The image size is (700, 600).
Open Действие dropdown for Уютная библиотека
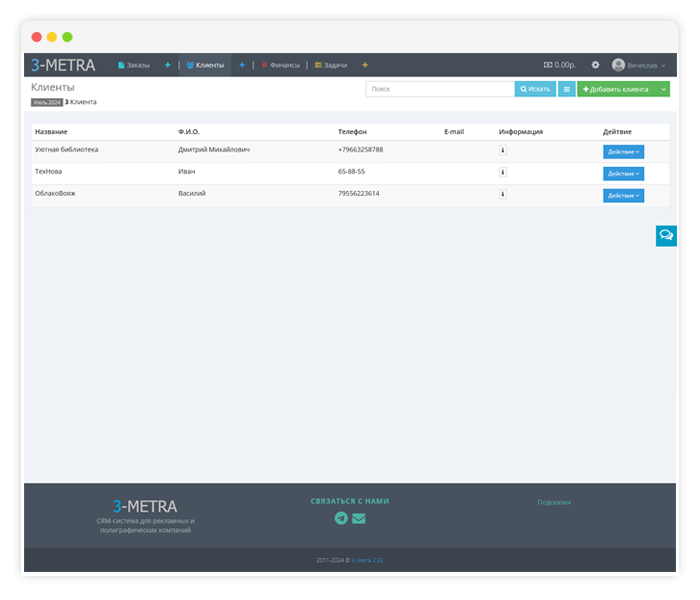(624, 152)
